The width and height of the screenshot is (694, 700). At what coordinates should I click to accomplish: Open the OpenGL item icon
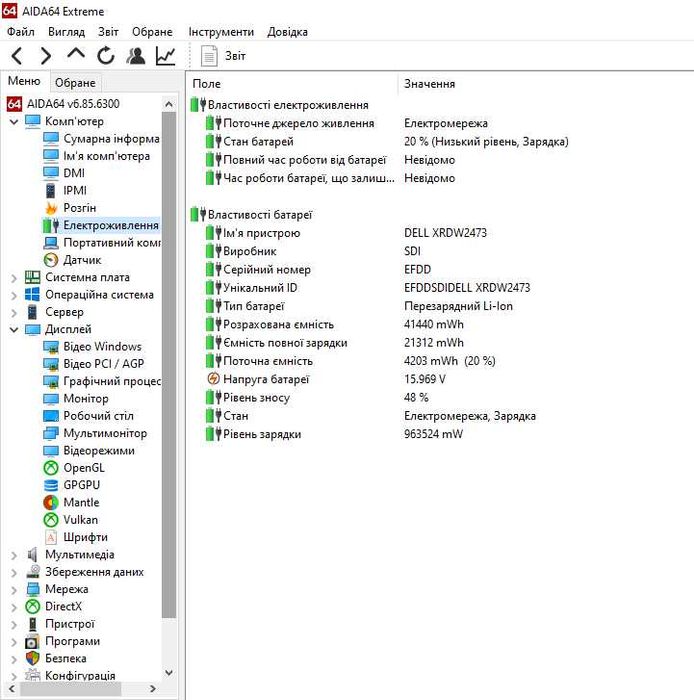point(51,468)
